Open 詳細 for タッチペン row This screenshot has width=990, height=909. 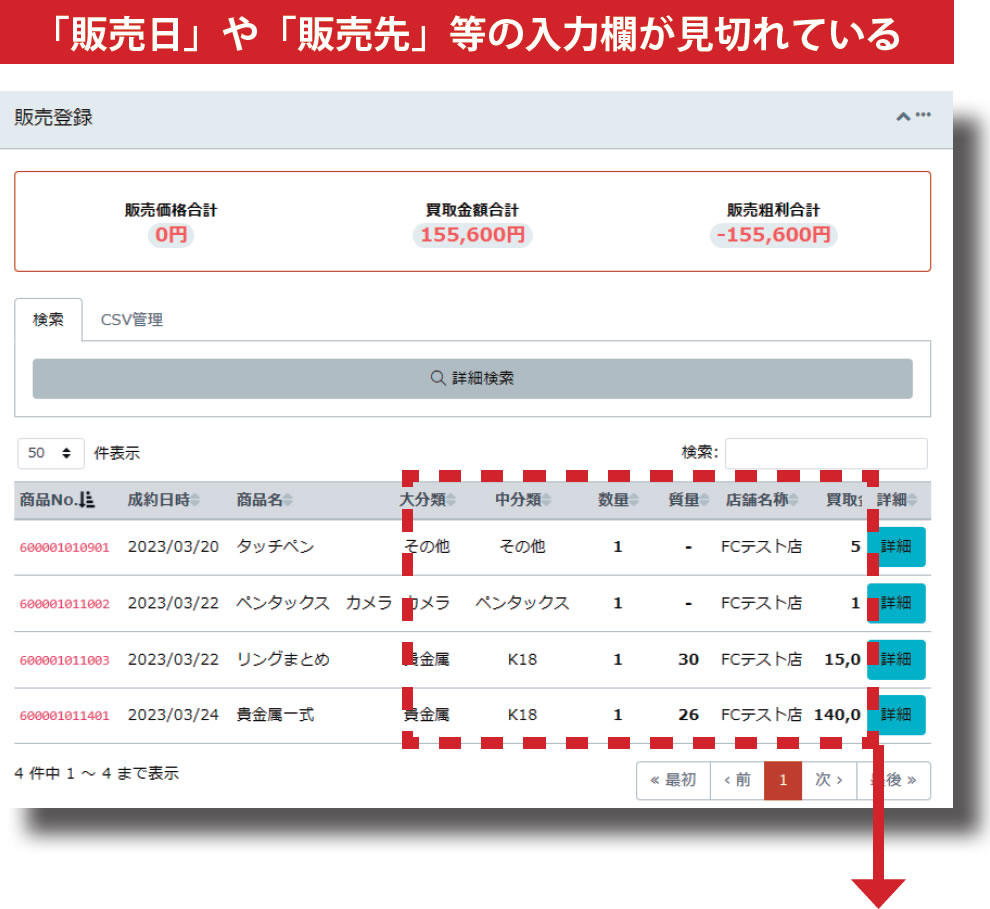[x=896, y=547]
